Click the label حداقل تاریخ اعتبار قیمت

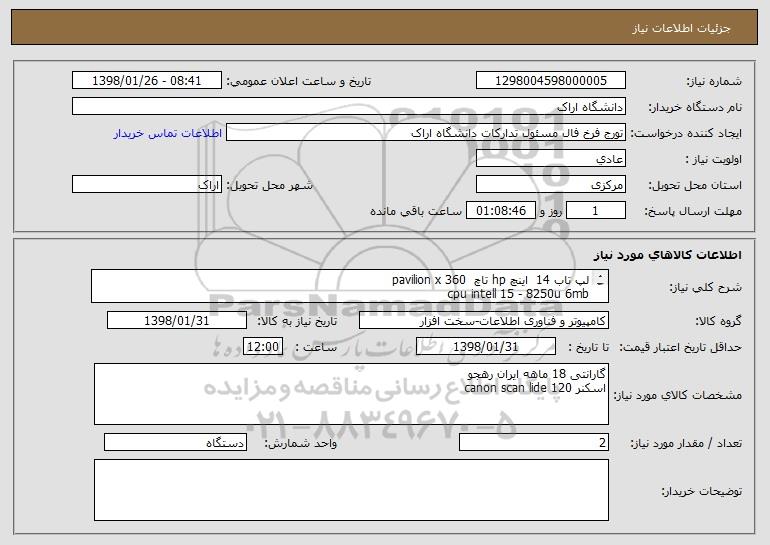point(681,348)
